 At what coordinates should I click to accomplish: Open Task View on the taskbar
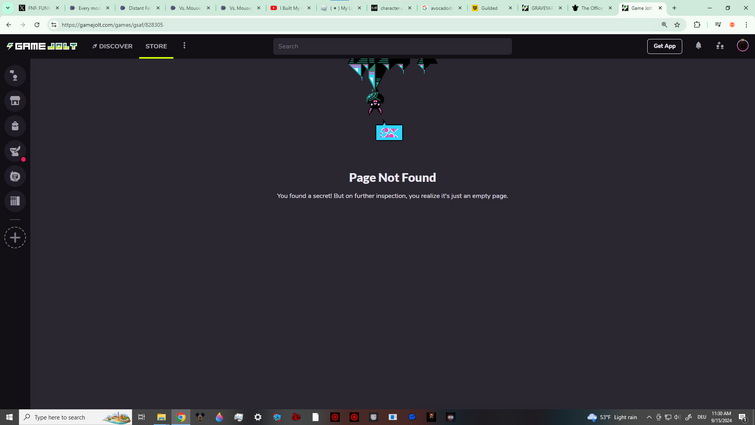point(142,417)
